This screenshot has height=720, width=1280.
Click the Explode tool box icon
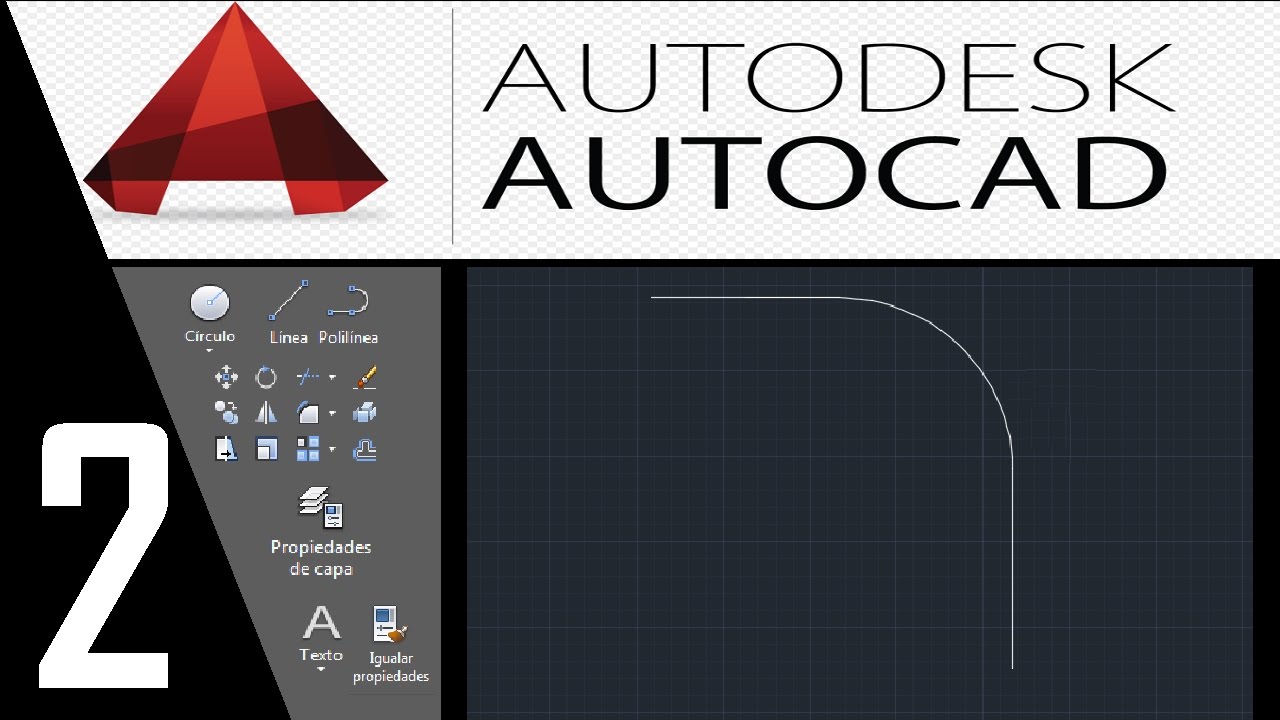pyautogui.click(x=366, y=412)
